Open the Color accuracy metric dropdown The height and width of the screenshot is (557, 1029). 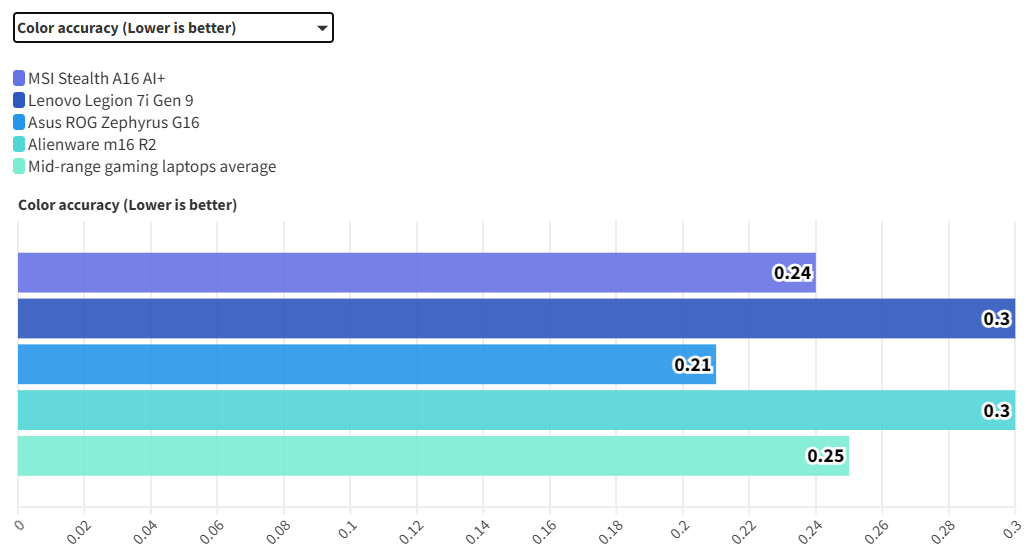172,28
